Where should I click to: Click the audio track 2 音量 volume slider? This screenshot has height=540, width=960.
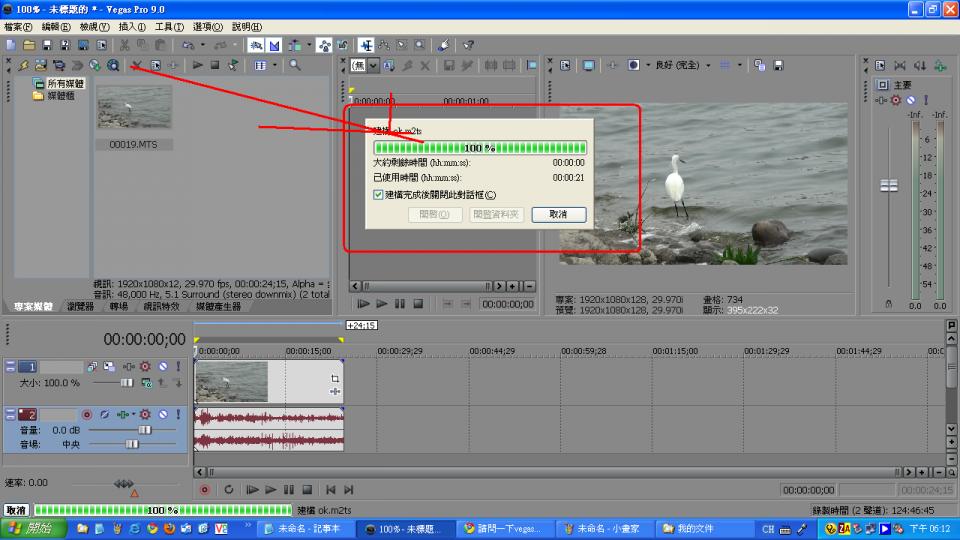pos(144,429)
